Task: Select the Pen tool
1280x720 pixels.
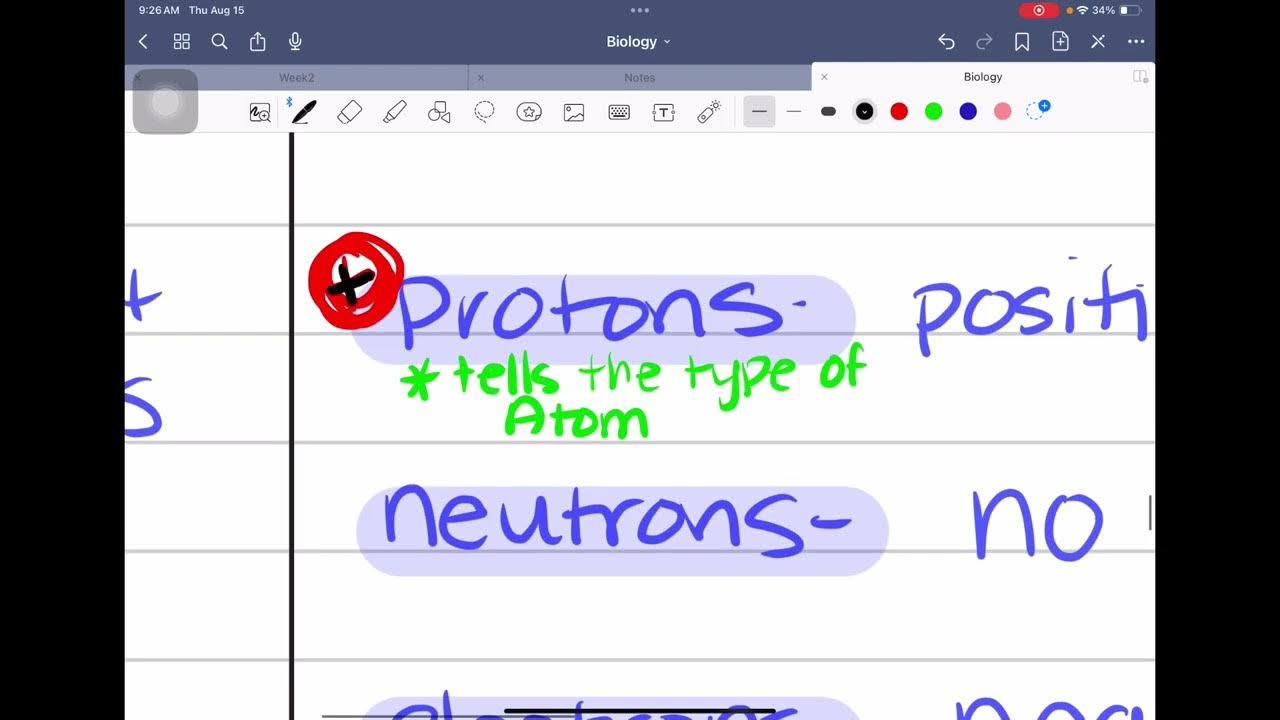Action: pos(303,112)
